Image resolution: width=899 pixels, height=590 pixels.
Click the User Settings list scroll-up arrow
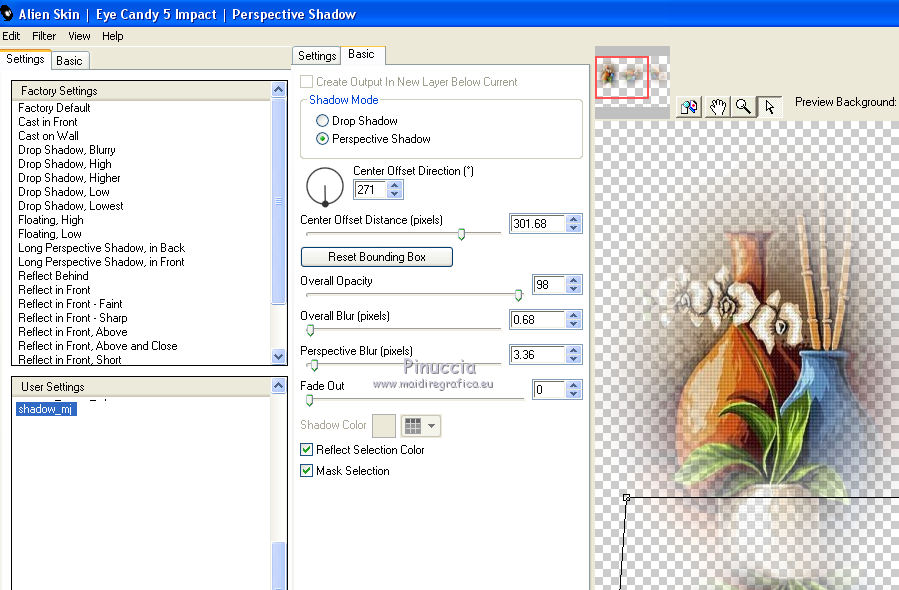(279, 385)
